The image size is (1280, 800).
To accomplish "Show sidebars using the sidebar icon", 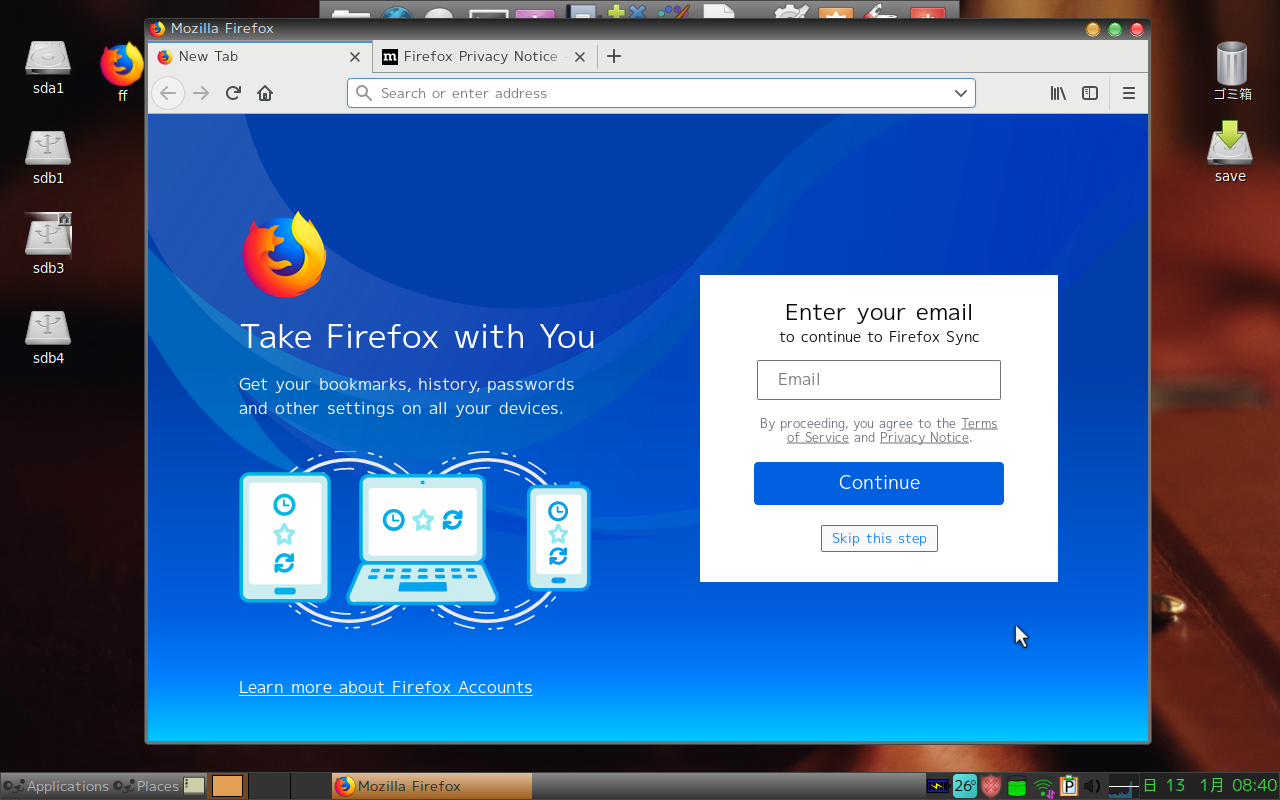I will [x=1090, y=93].
